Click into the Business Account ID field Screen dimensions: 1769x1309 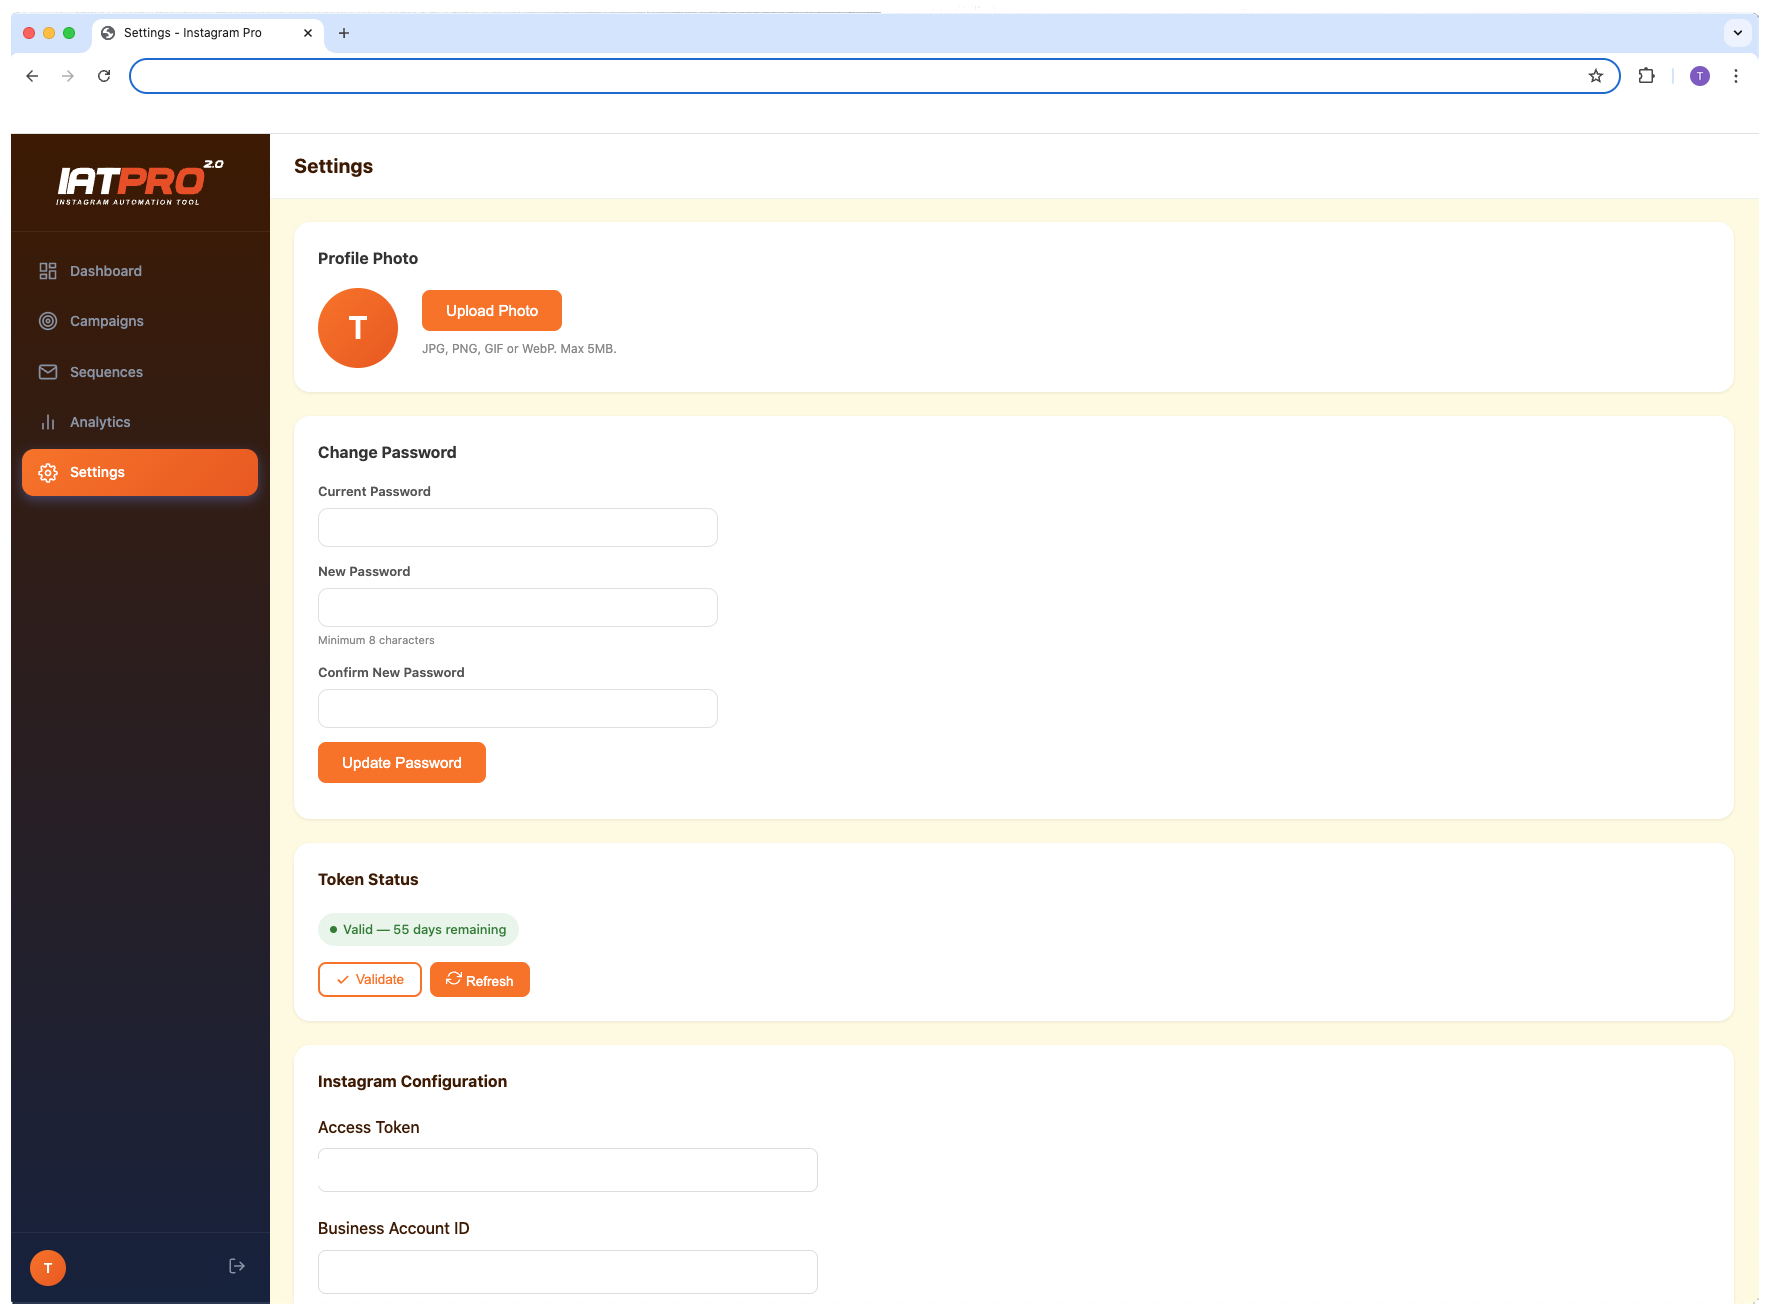(568, 1272)
